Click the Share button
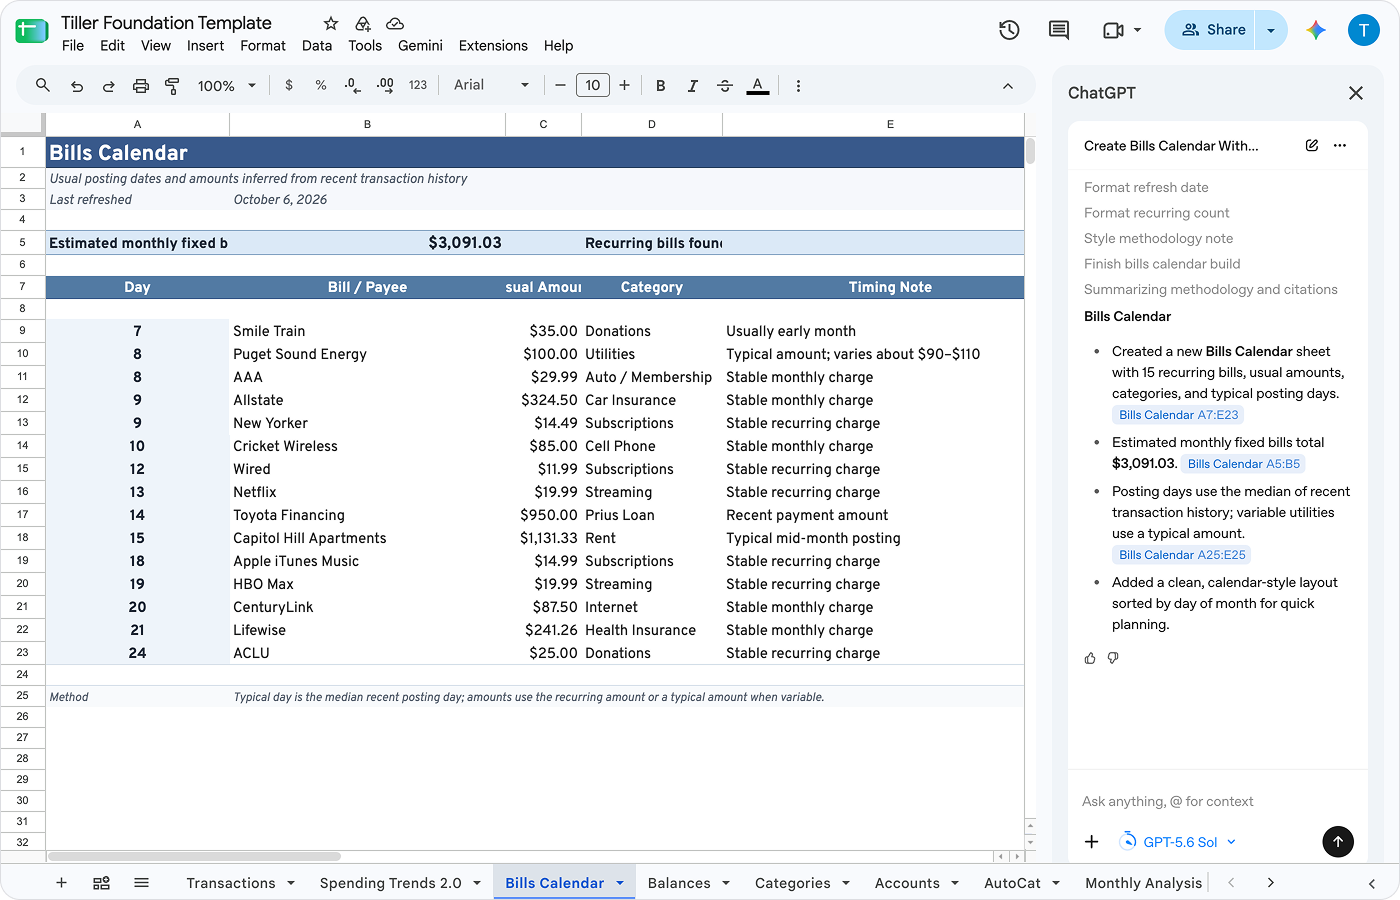The width and height of the screenshot is (1400, 900). click(1212, 30)
